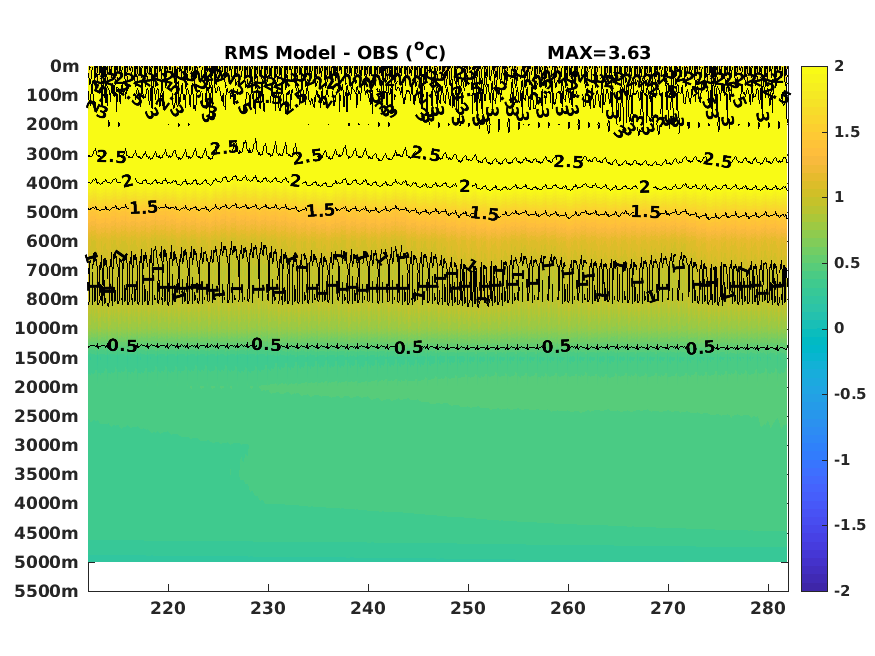
Task: Click the x-axis label '260'
Action: point(568,608)
